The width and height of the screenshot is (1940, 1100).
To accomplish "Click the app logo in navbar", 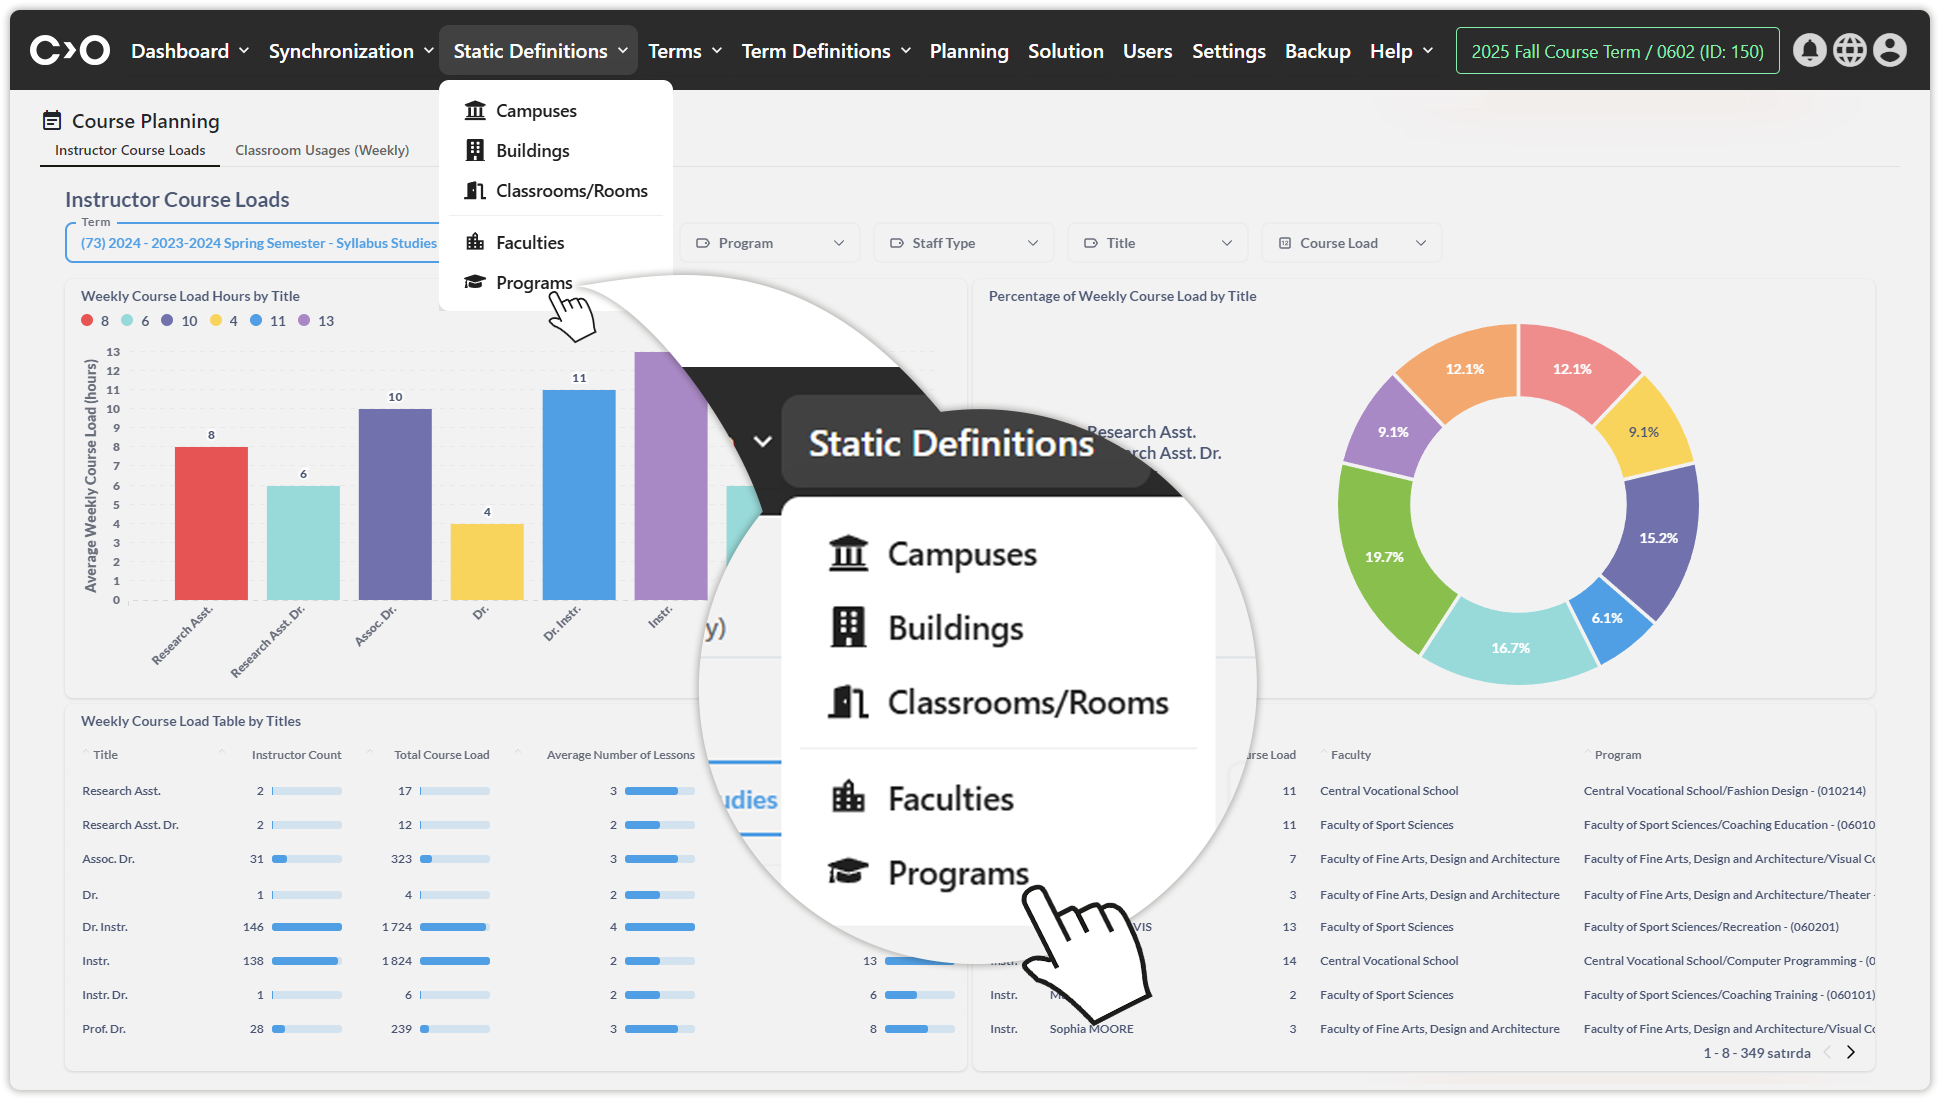I will (x=69, y=50).
